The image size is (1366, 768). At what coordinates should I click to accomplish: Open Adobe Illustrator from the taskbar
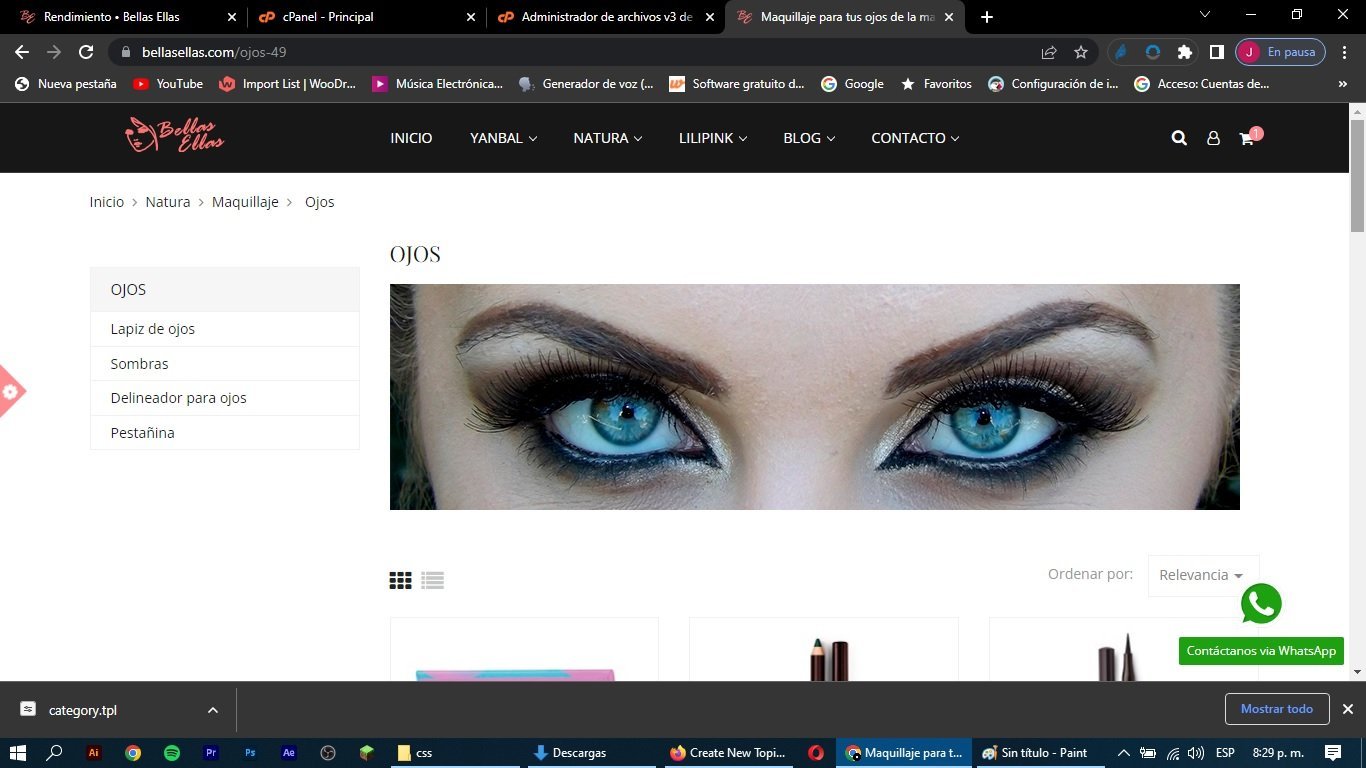[x=94, y=753]
